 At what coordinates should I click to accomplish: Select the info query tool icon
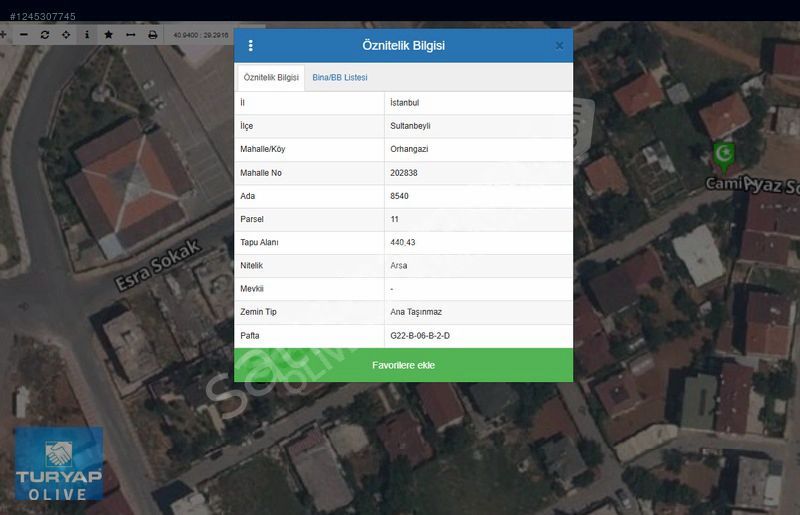point(87,34)
